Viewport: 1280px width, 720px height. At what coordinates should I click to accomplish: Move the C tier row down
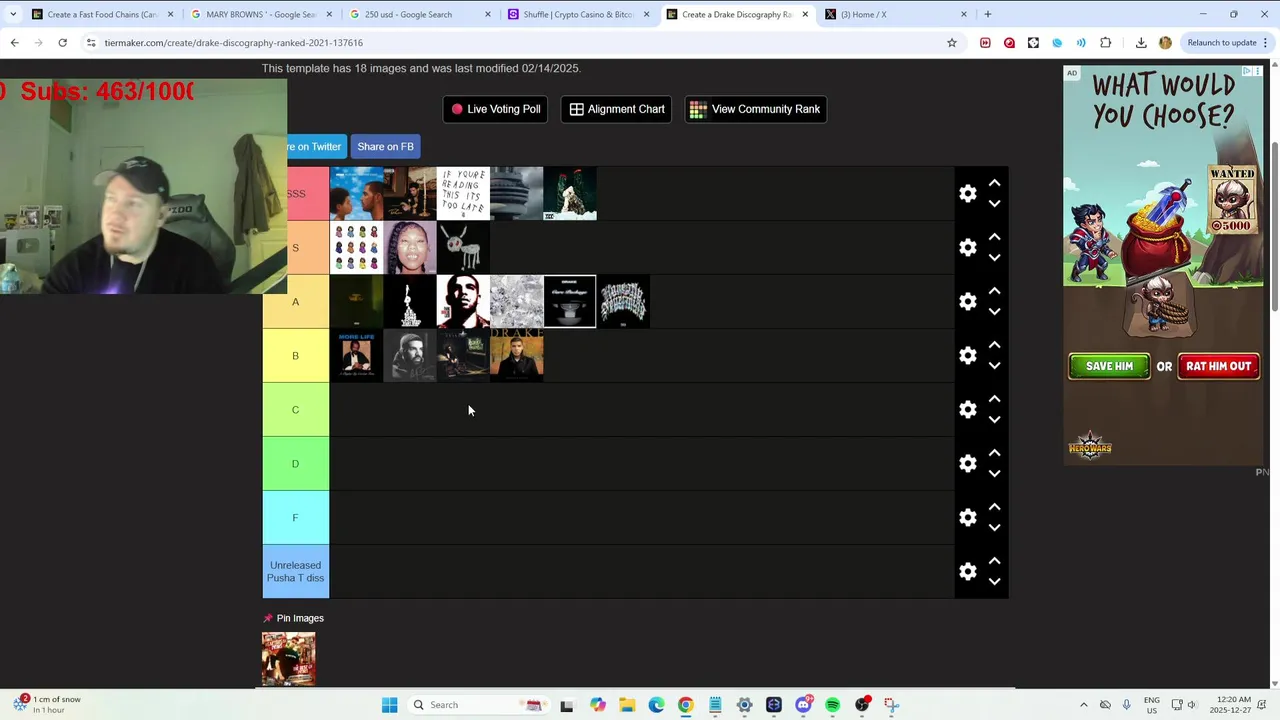click(x=994, y=419)
